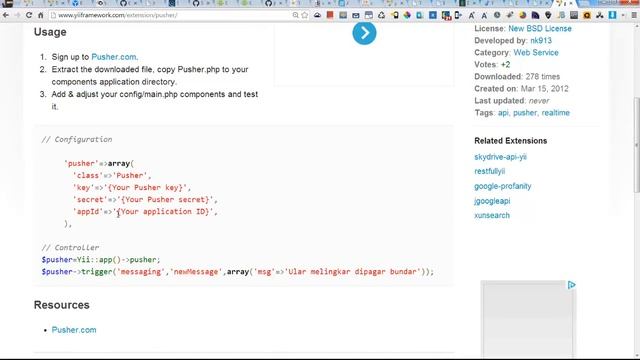Click the page vertical scrollbar thumb
Viewport: 640px width, 360px height.
click(637, 145)
